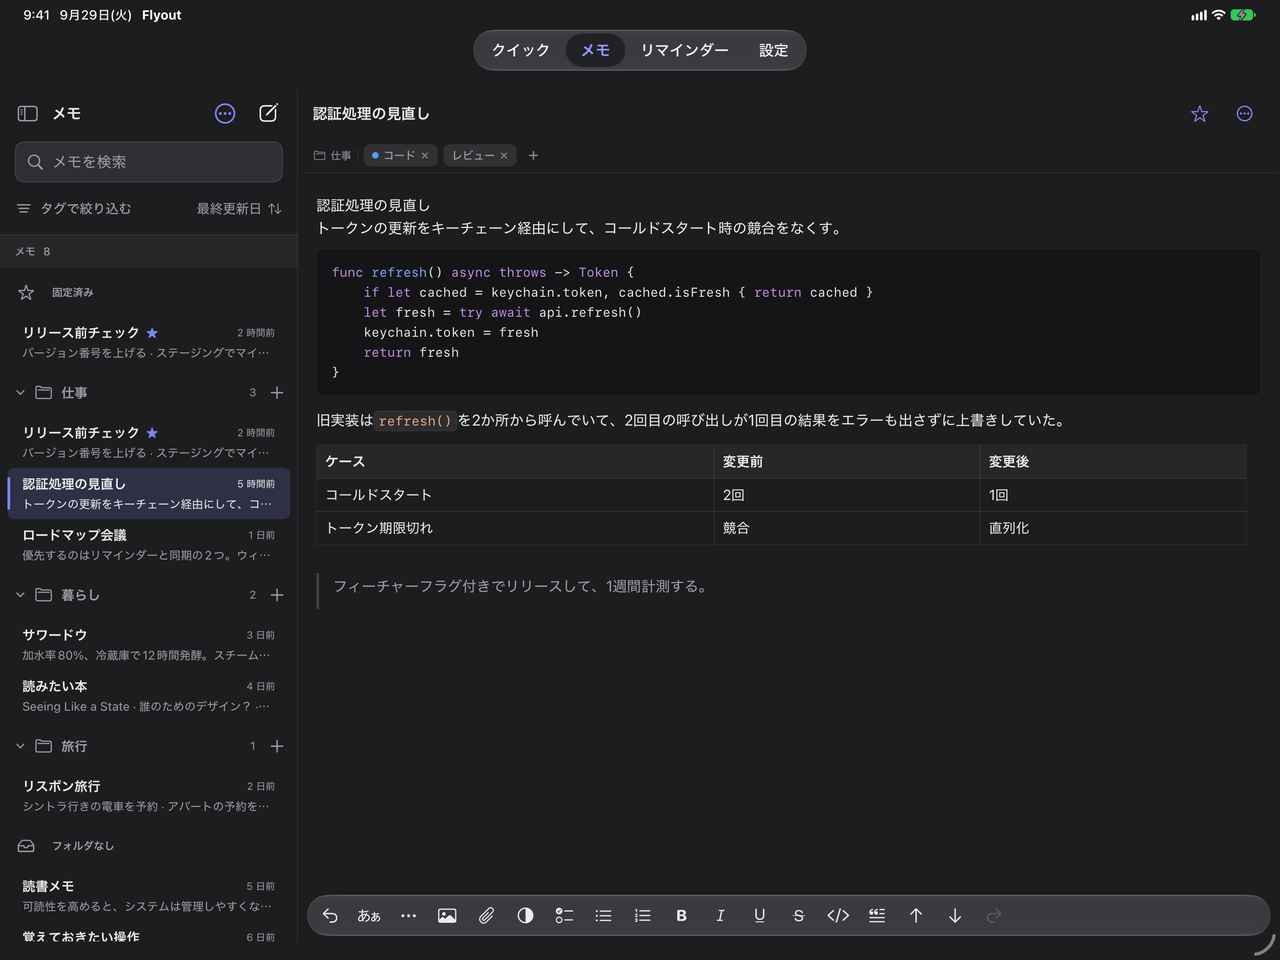Select the メモ tab
Image resolution: width=1280 pixels, height=960 pixels.
[x=595, y=50]
